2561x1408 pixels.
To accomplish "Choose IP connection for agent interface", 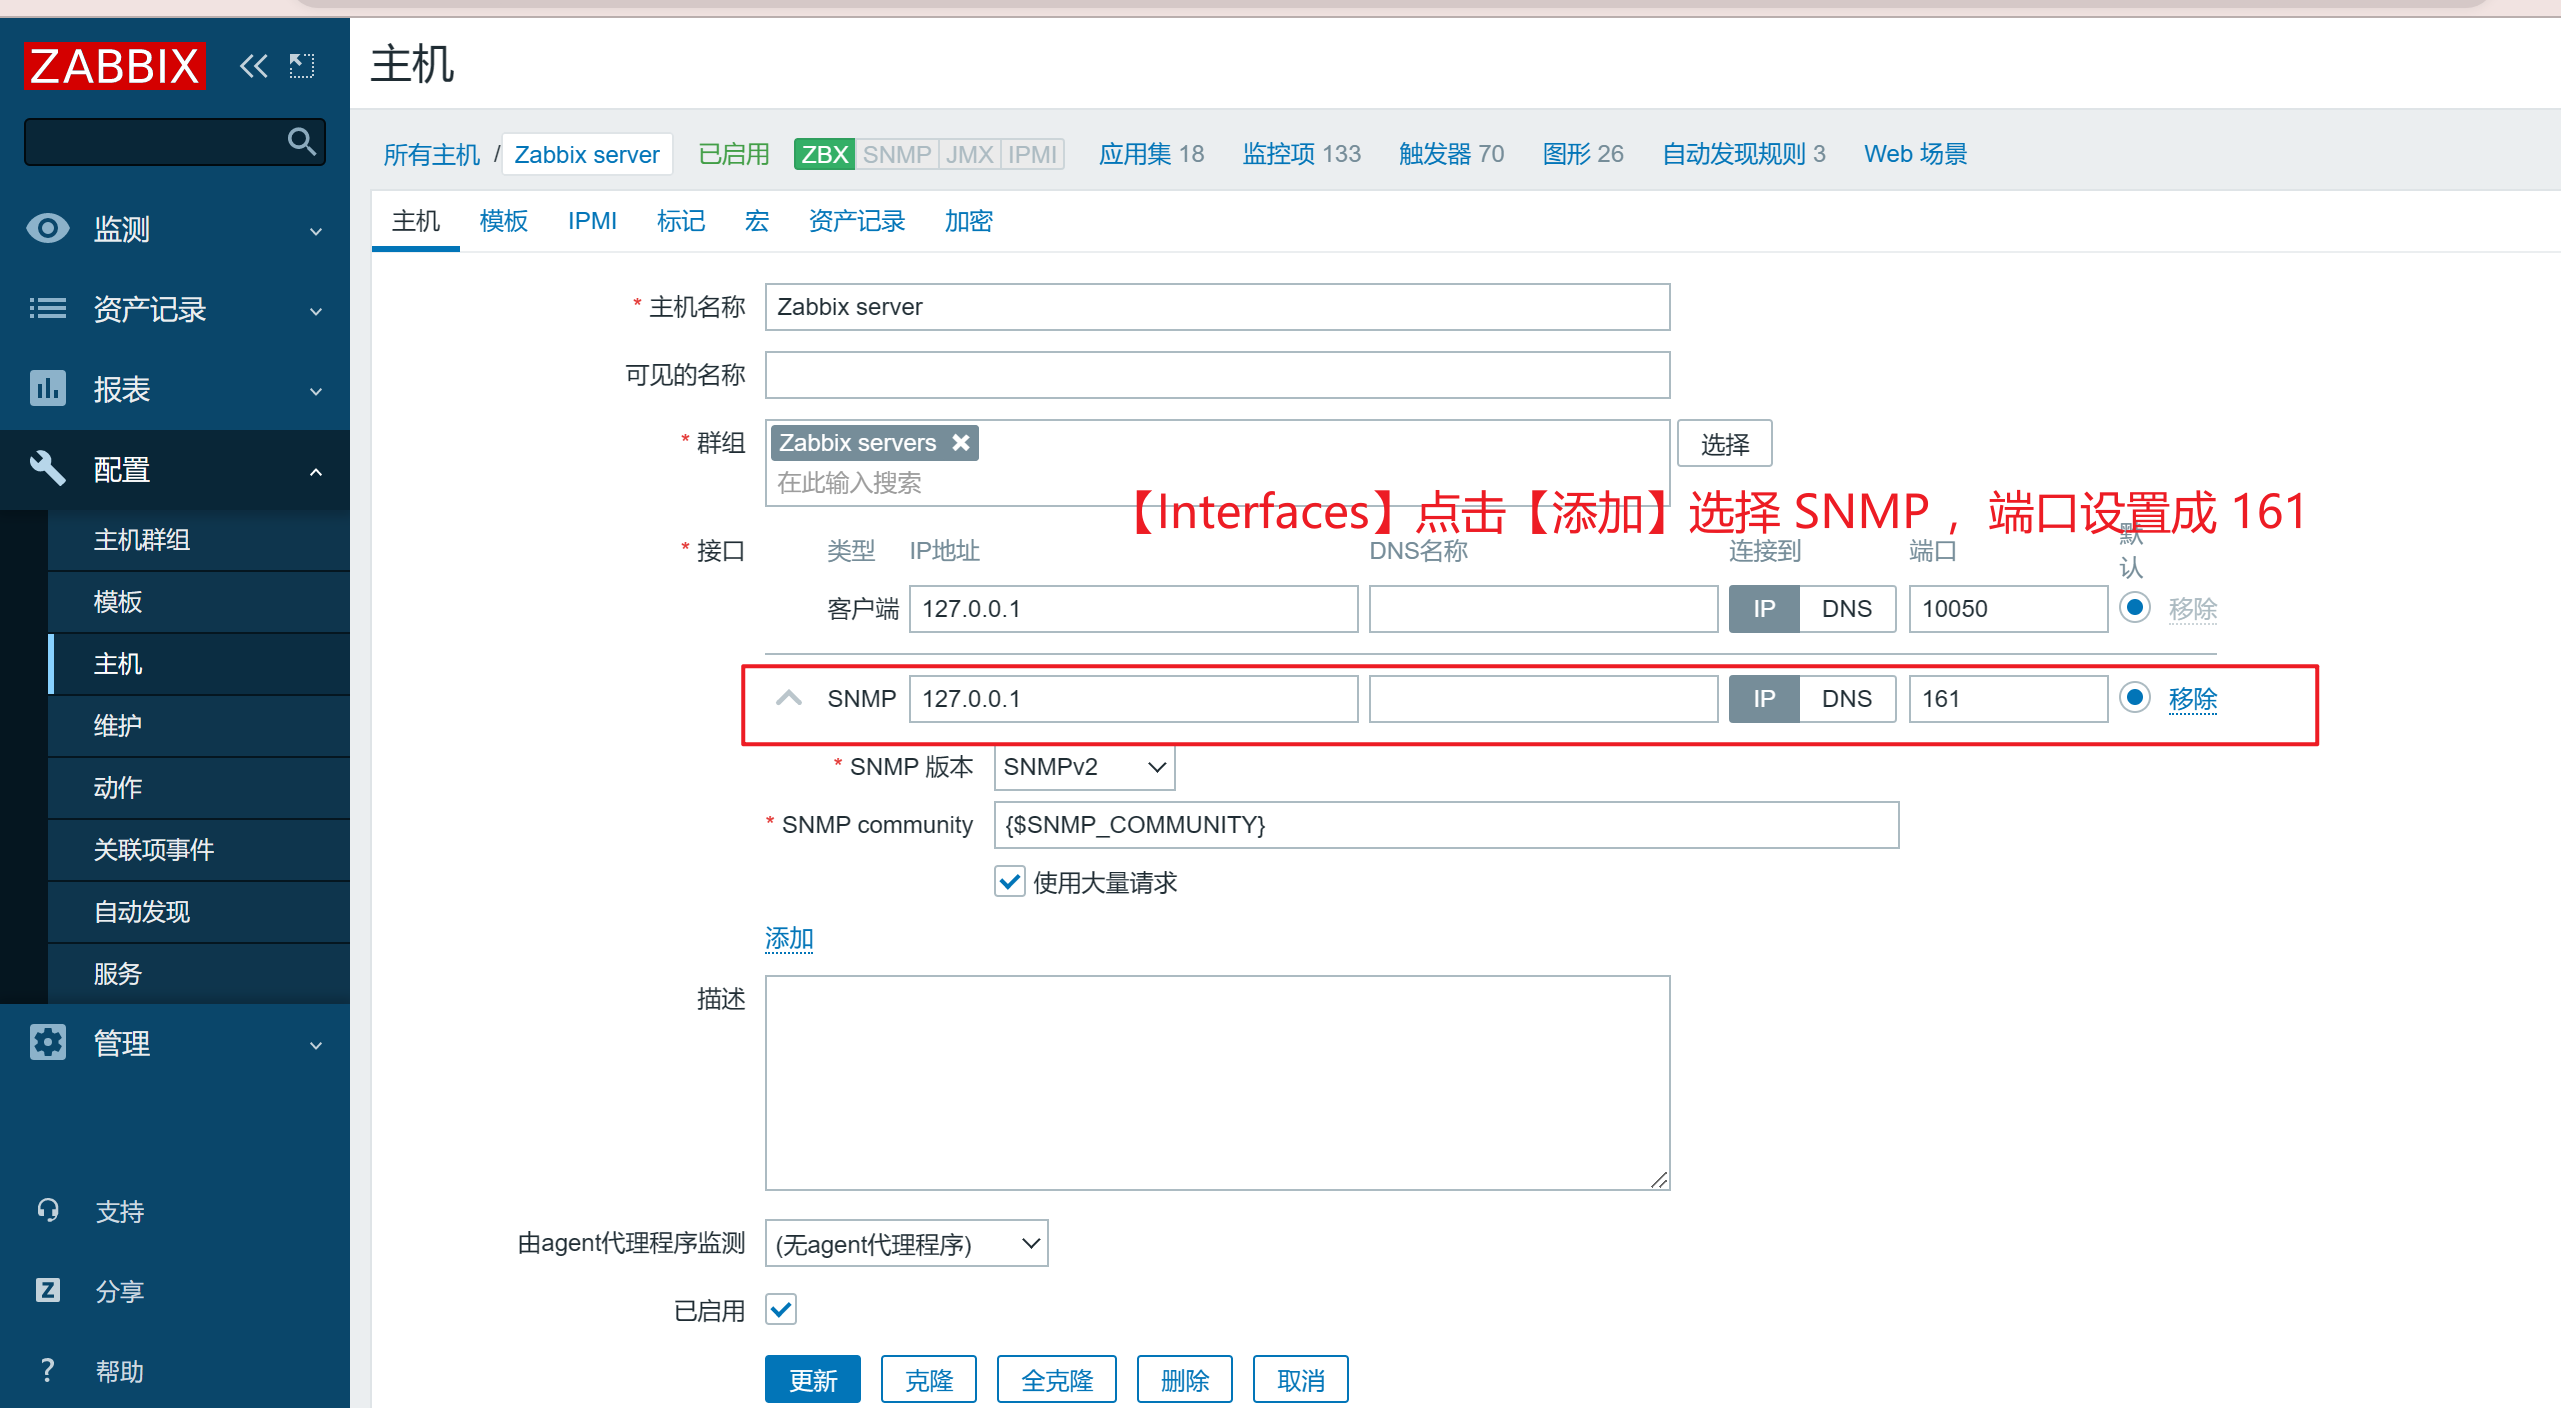I will click(x=1764, y=608).
